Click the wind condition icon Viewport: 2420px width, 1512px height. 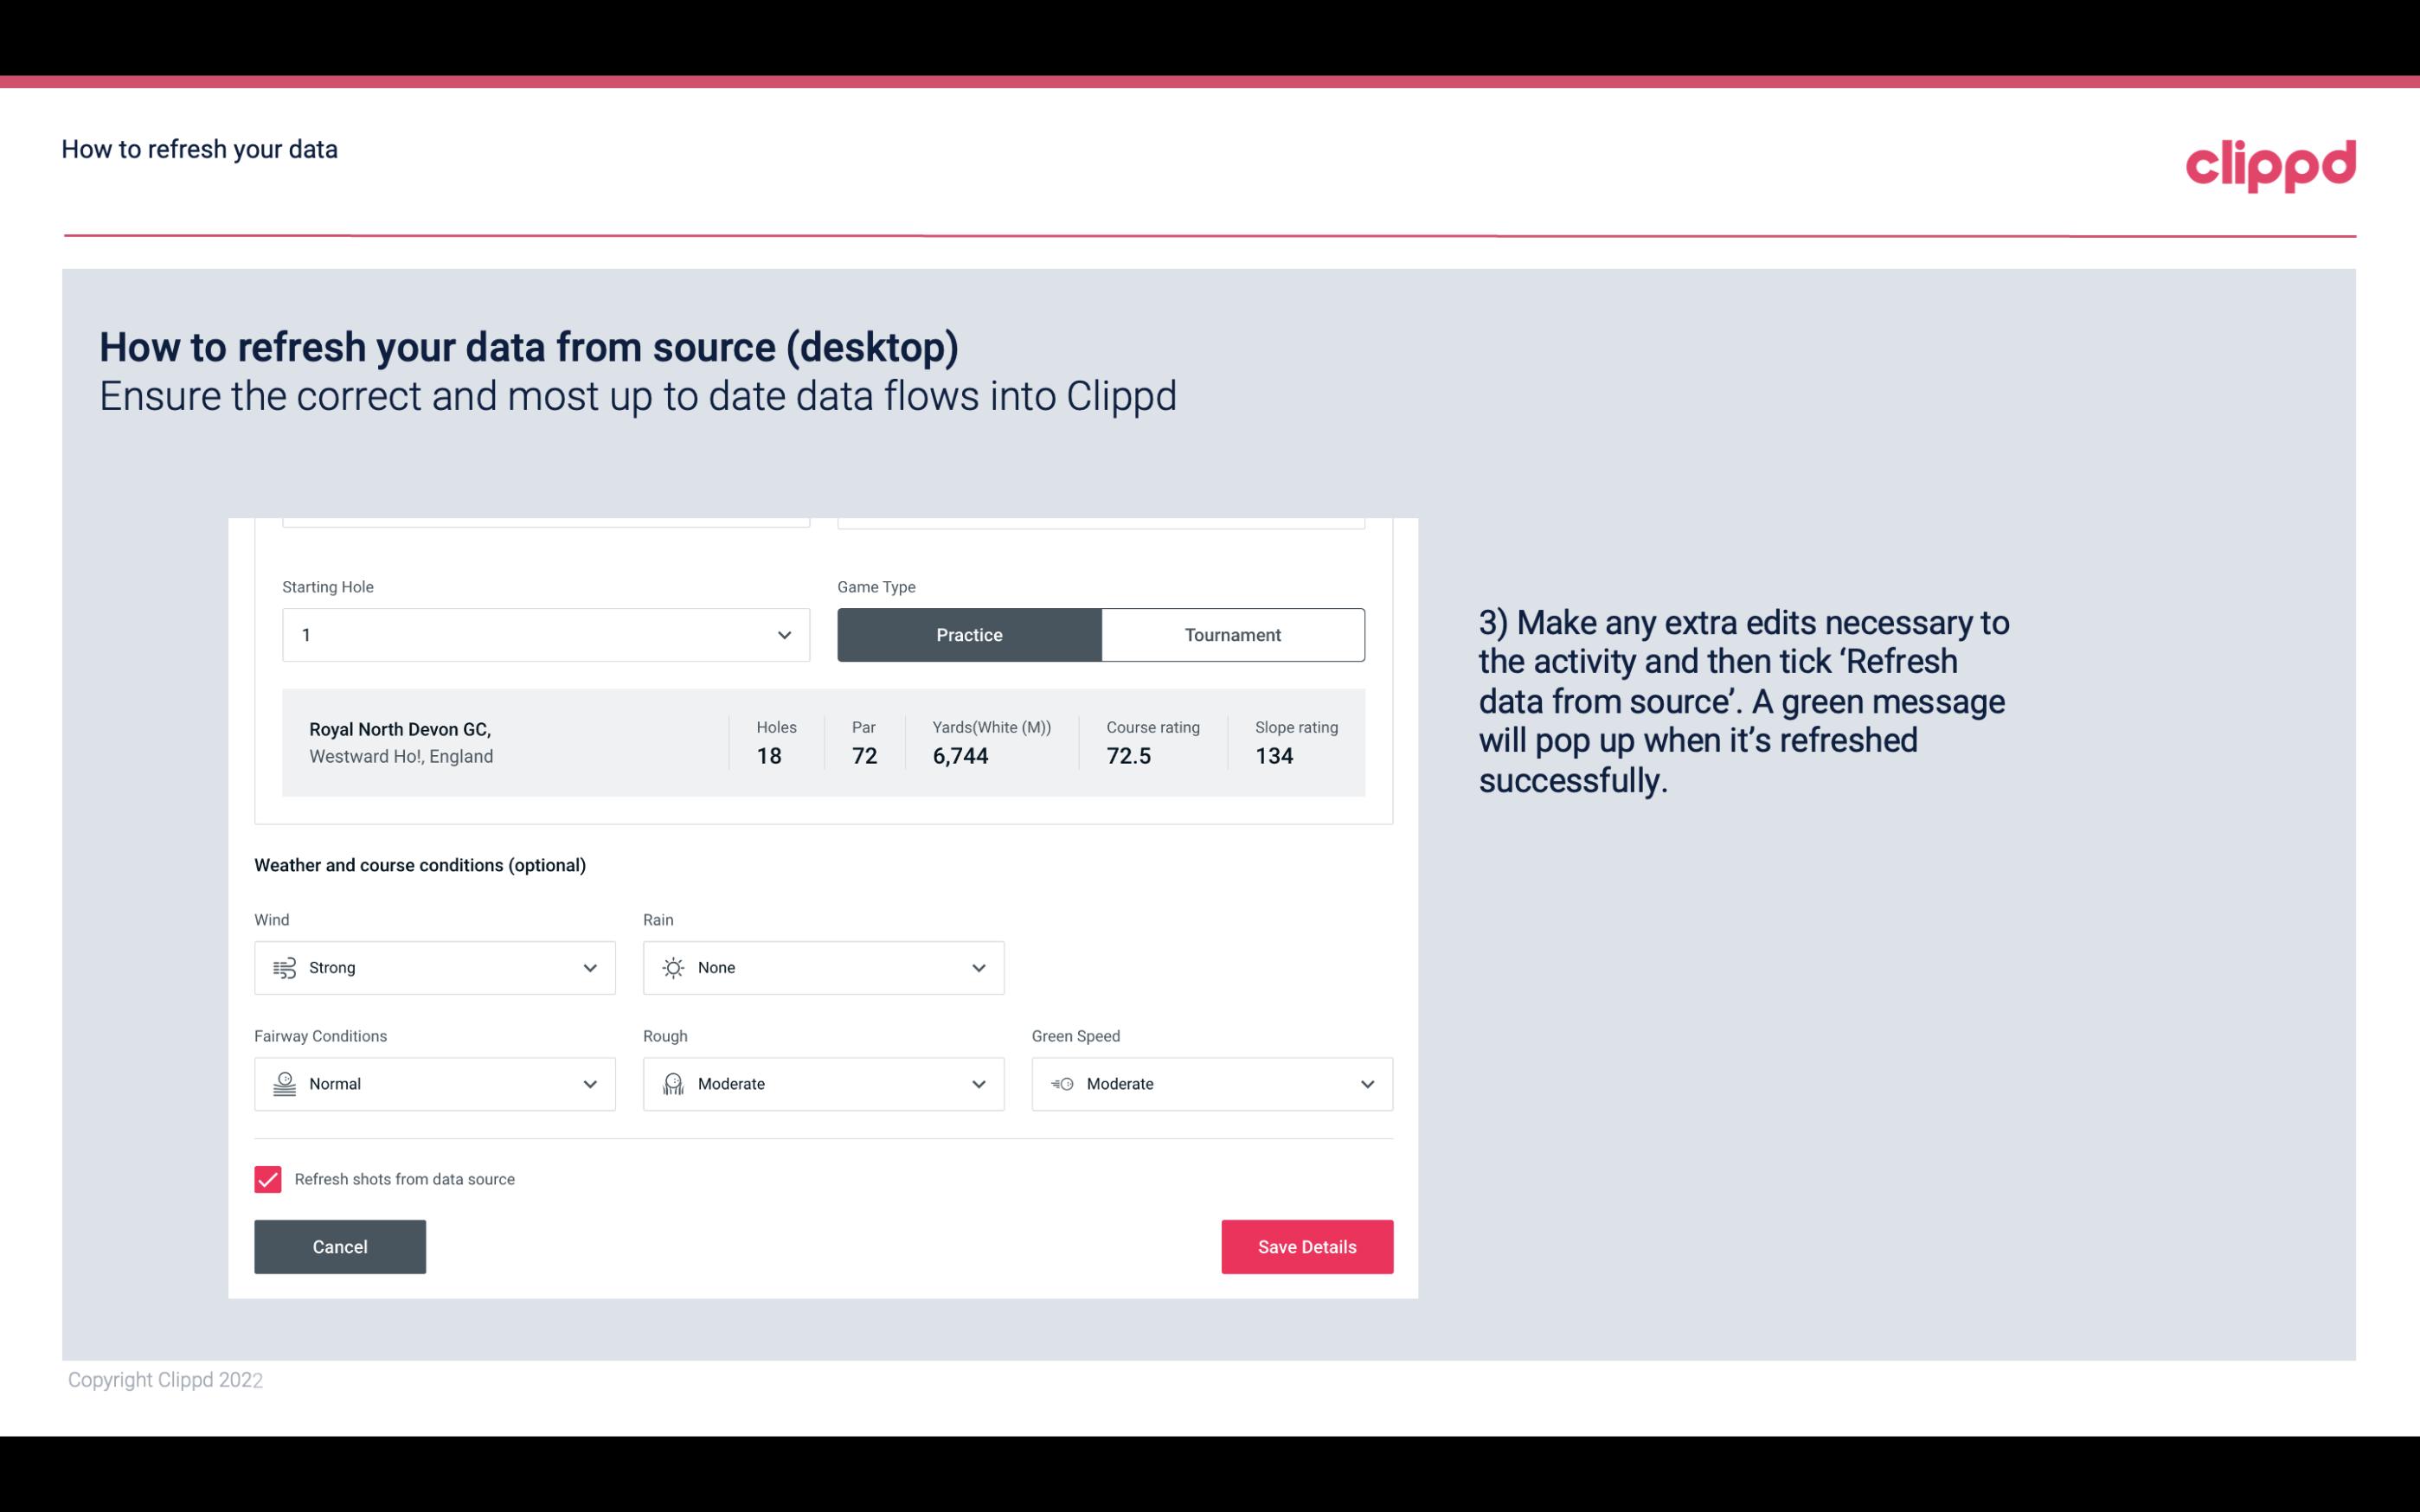click(x=284, y=967)
